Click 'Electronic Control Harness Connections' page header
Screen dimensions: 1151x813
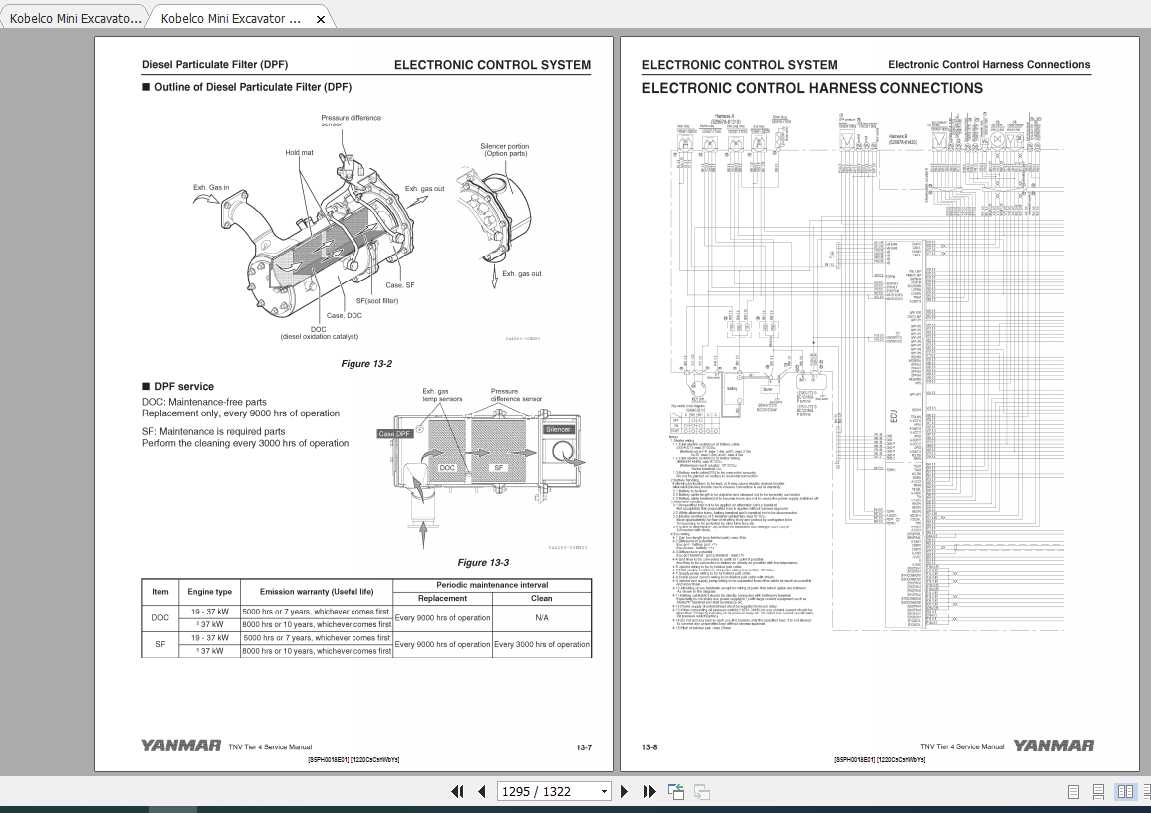coord(989,65)
